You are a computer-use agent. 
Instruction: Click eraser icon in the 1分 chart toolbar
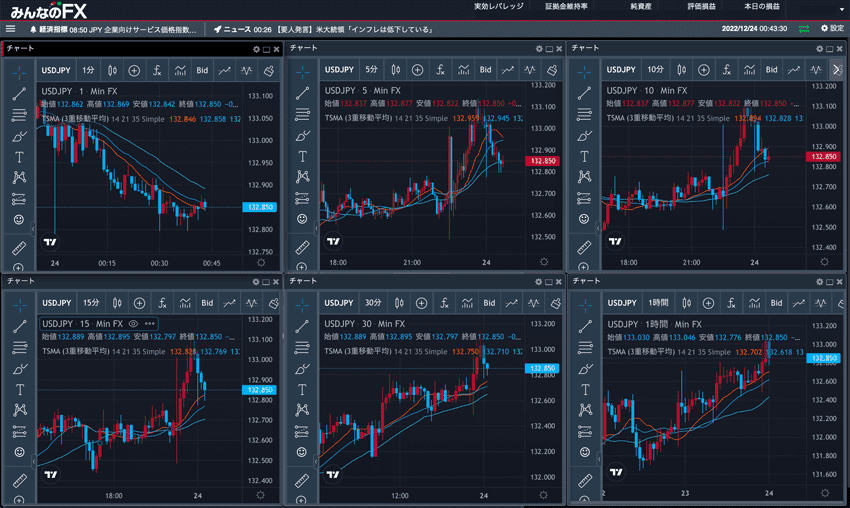[x=268, y=70]
